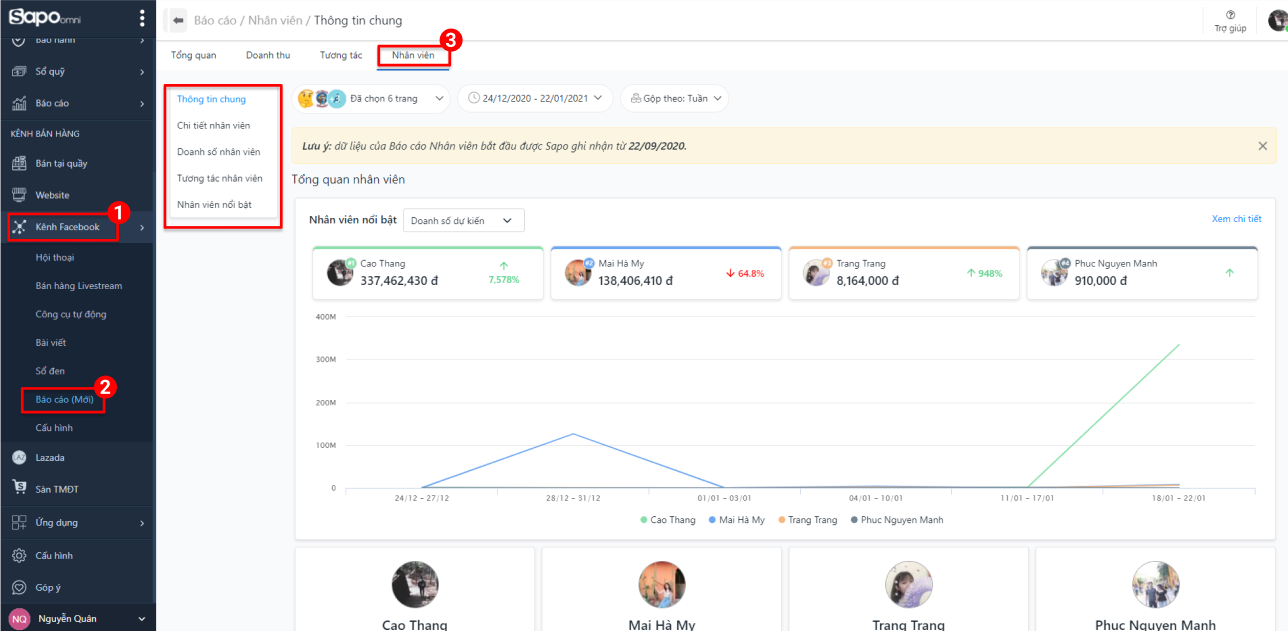
Task: Open the vertical three-dot sidebar menu
Action: (142, 18)
